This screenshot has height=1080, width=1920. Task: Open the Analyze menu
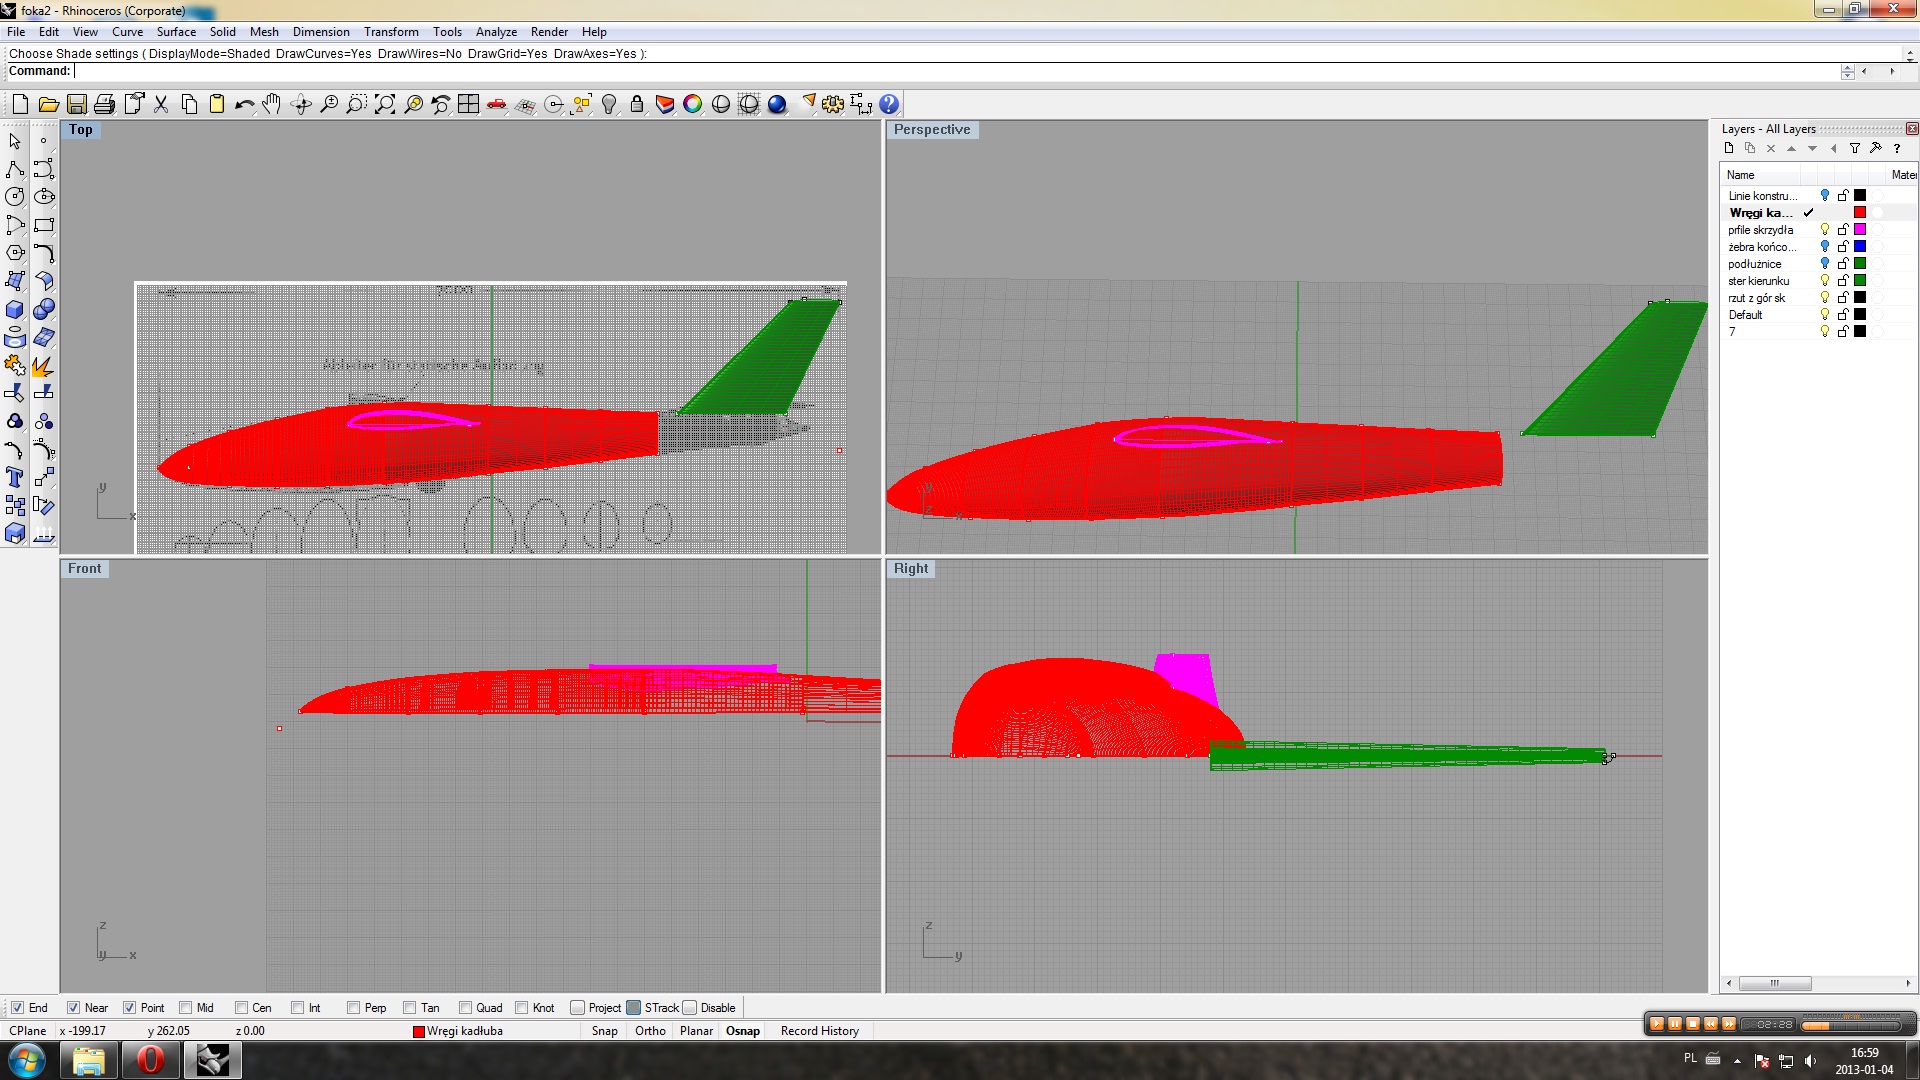(x=496, y=32)
